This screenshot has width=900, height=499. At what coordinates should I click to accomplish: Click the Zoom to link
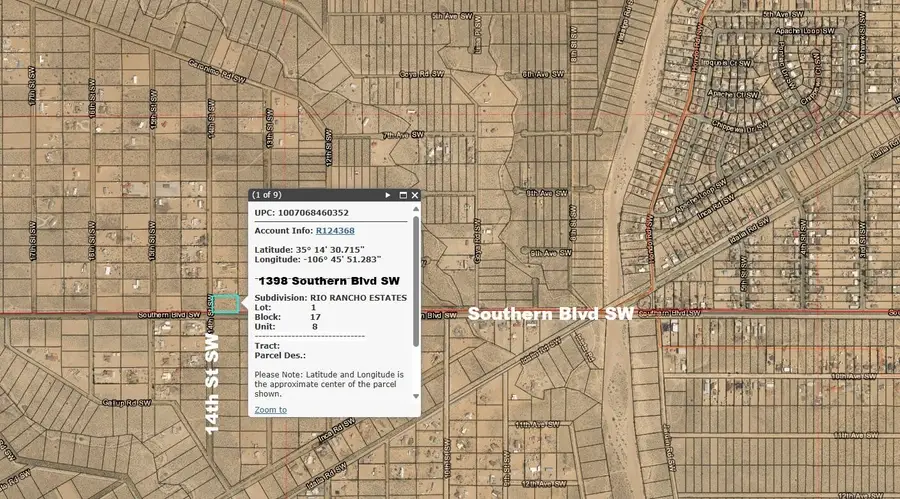270,410
